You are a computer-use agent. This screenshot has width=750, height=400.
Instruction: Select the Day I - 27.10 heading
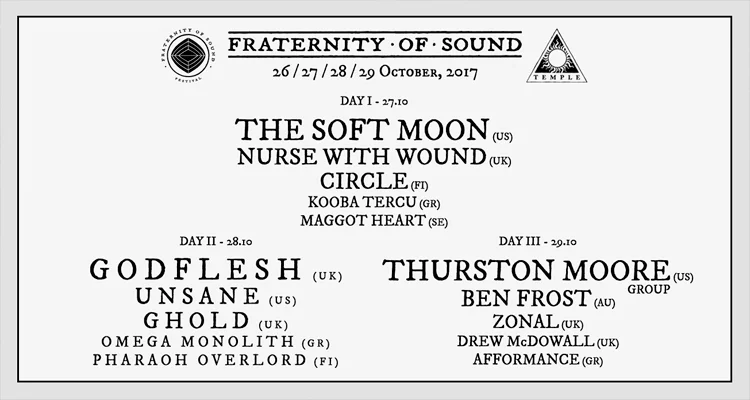pyautogui.click(x=374, y=101)
